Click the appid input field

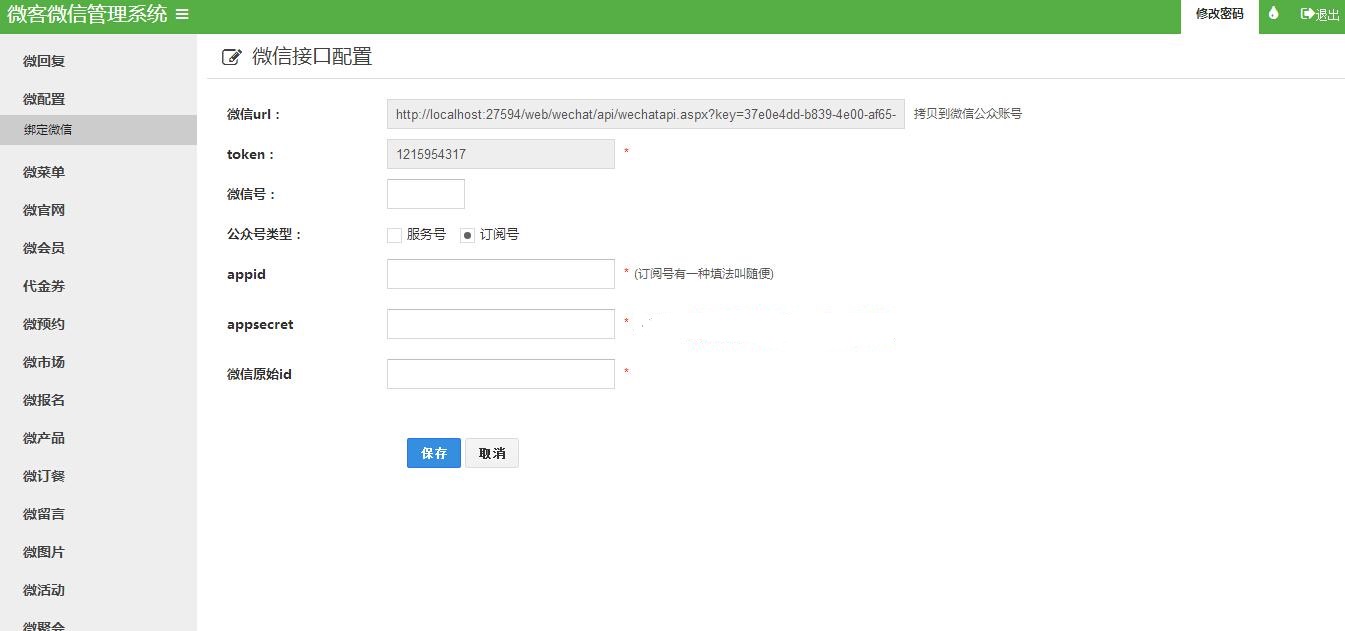point(500,274)
